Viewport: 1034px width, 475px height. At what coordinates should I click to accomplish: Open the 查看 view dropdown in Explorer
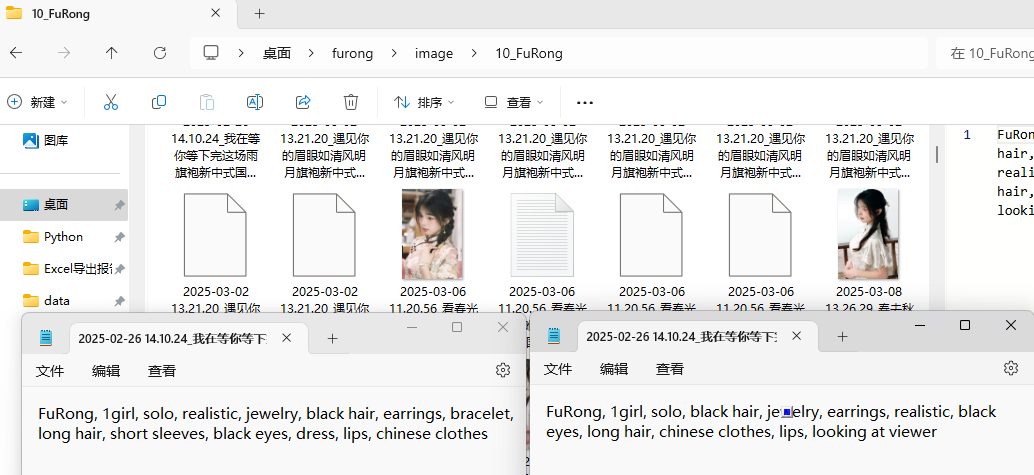(514, 102)
